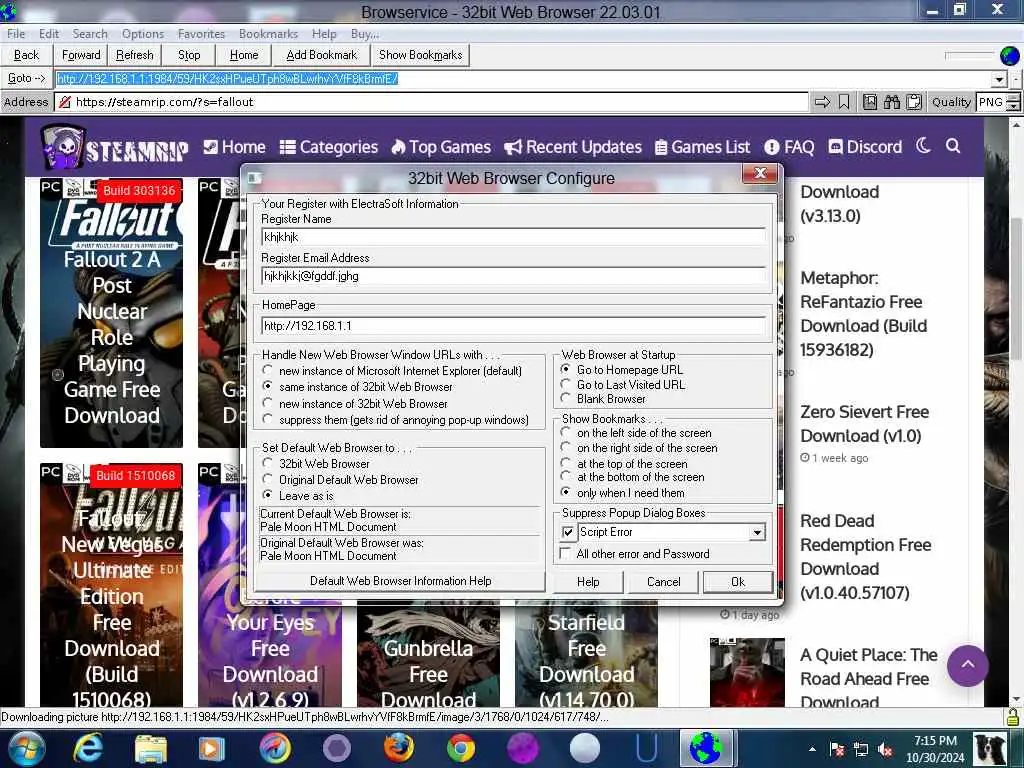Click the Browservice globe taskbar icon
Viewport: 1024px width, 768px height.
(x=705, y=748)
